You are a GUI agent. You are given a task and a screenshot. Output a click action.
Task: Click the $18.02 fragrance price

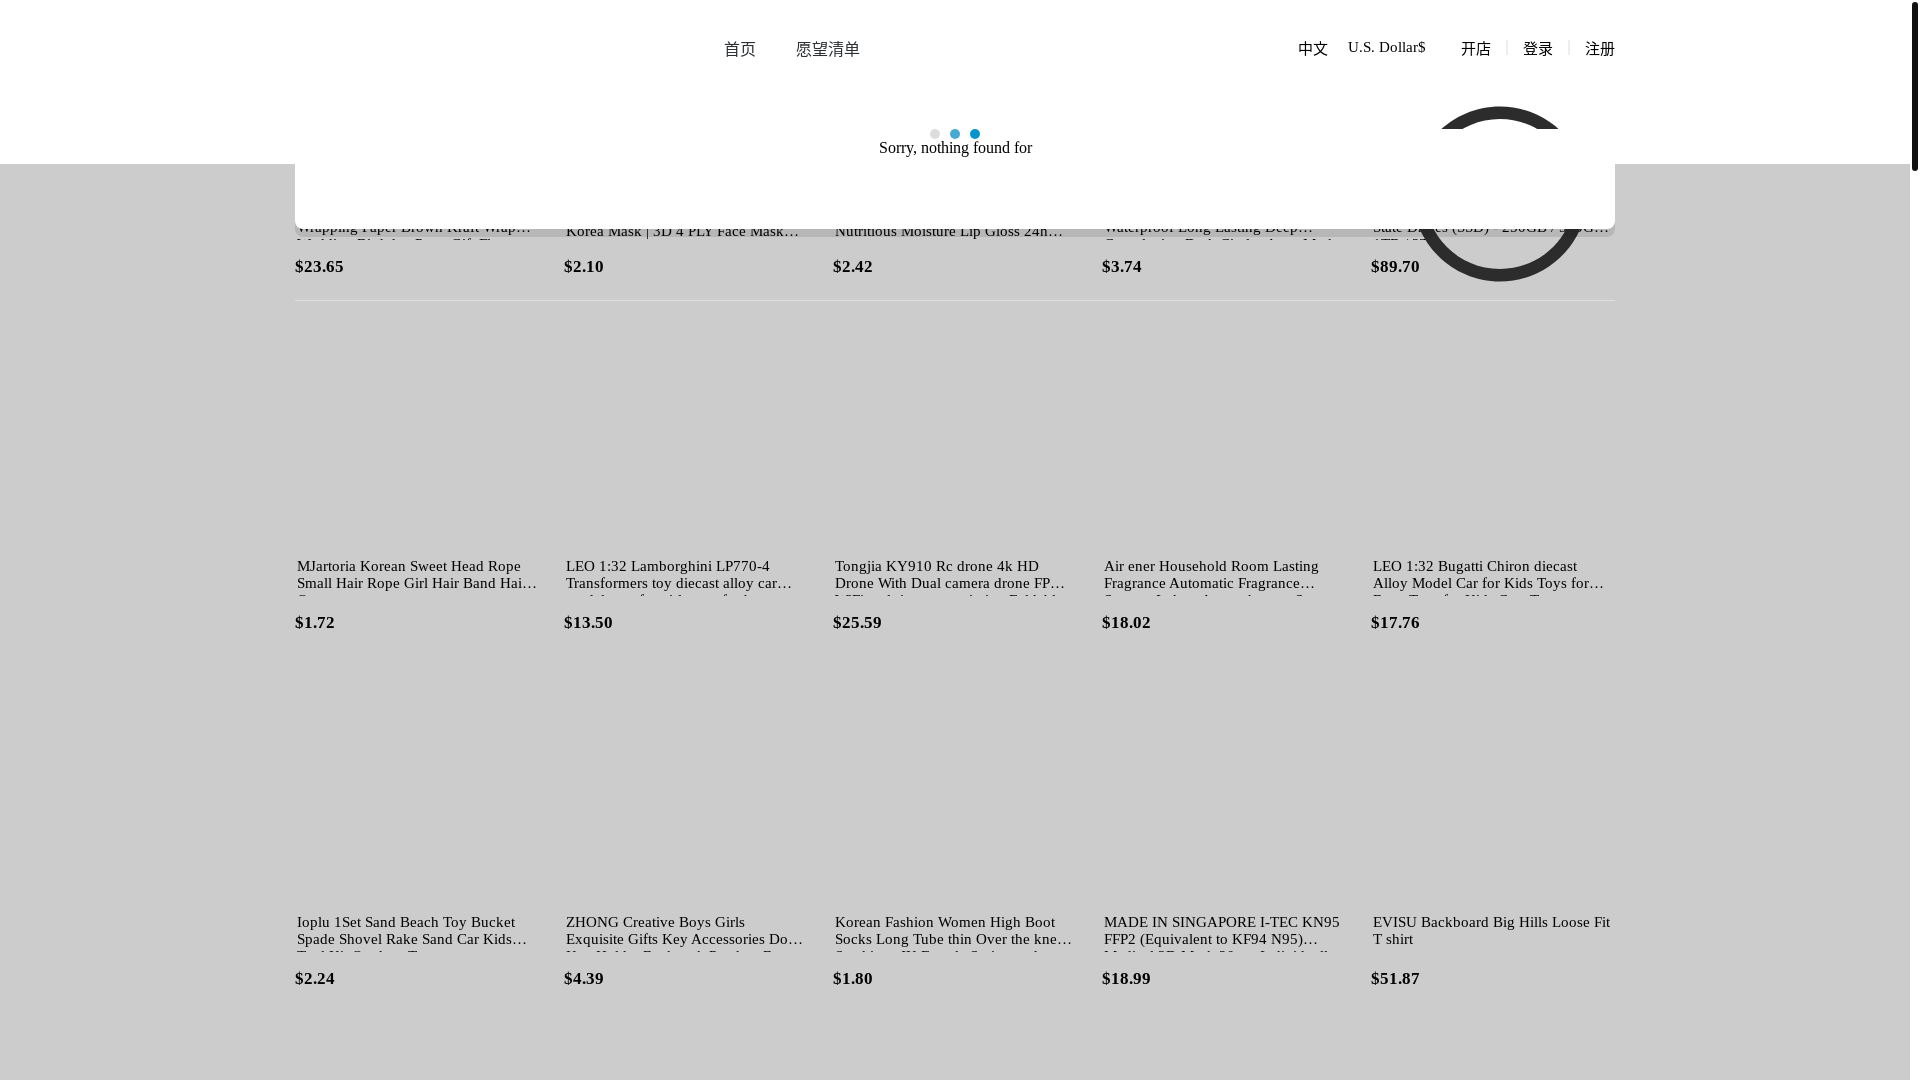point(1126,623)
